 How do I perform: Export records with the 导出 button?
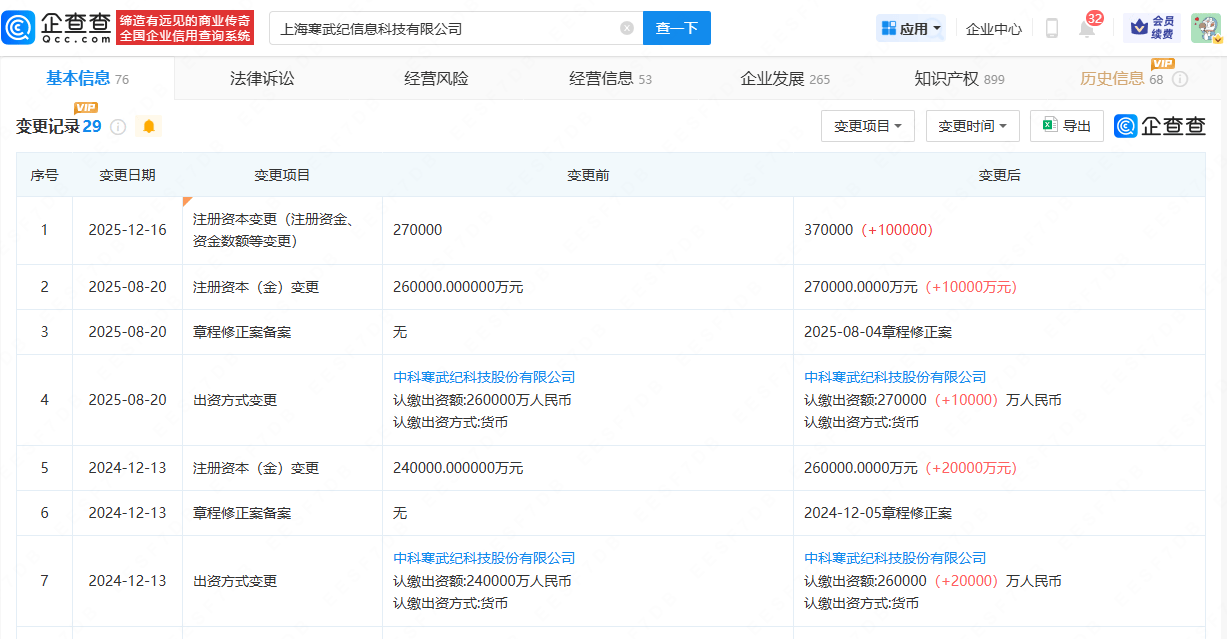coord(1066,126)
